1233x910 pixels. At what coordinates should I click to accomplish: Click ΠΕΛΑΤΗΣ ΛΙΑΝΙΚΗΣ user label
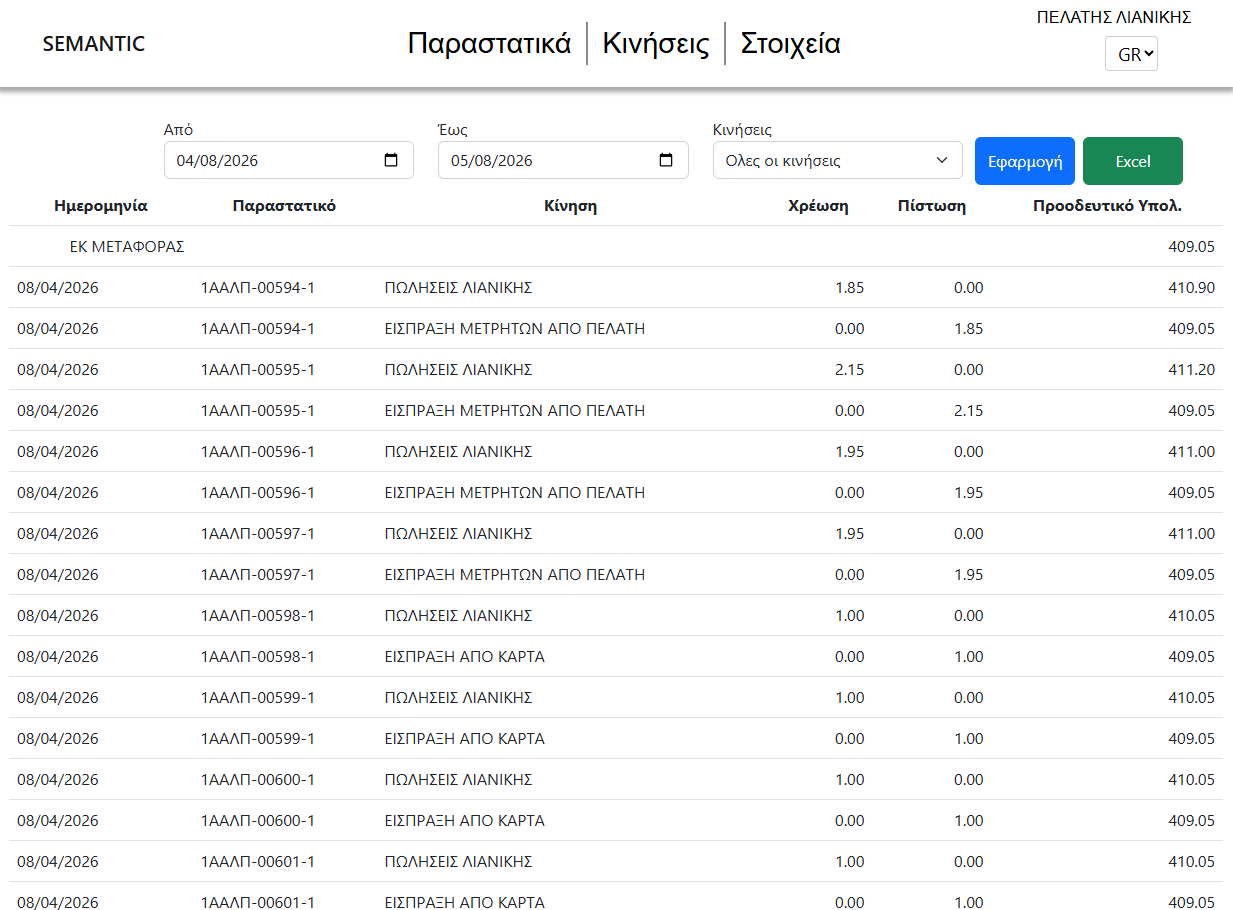(1114, 17)
